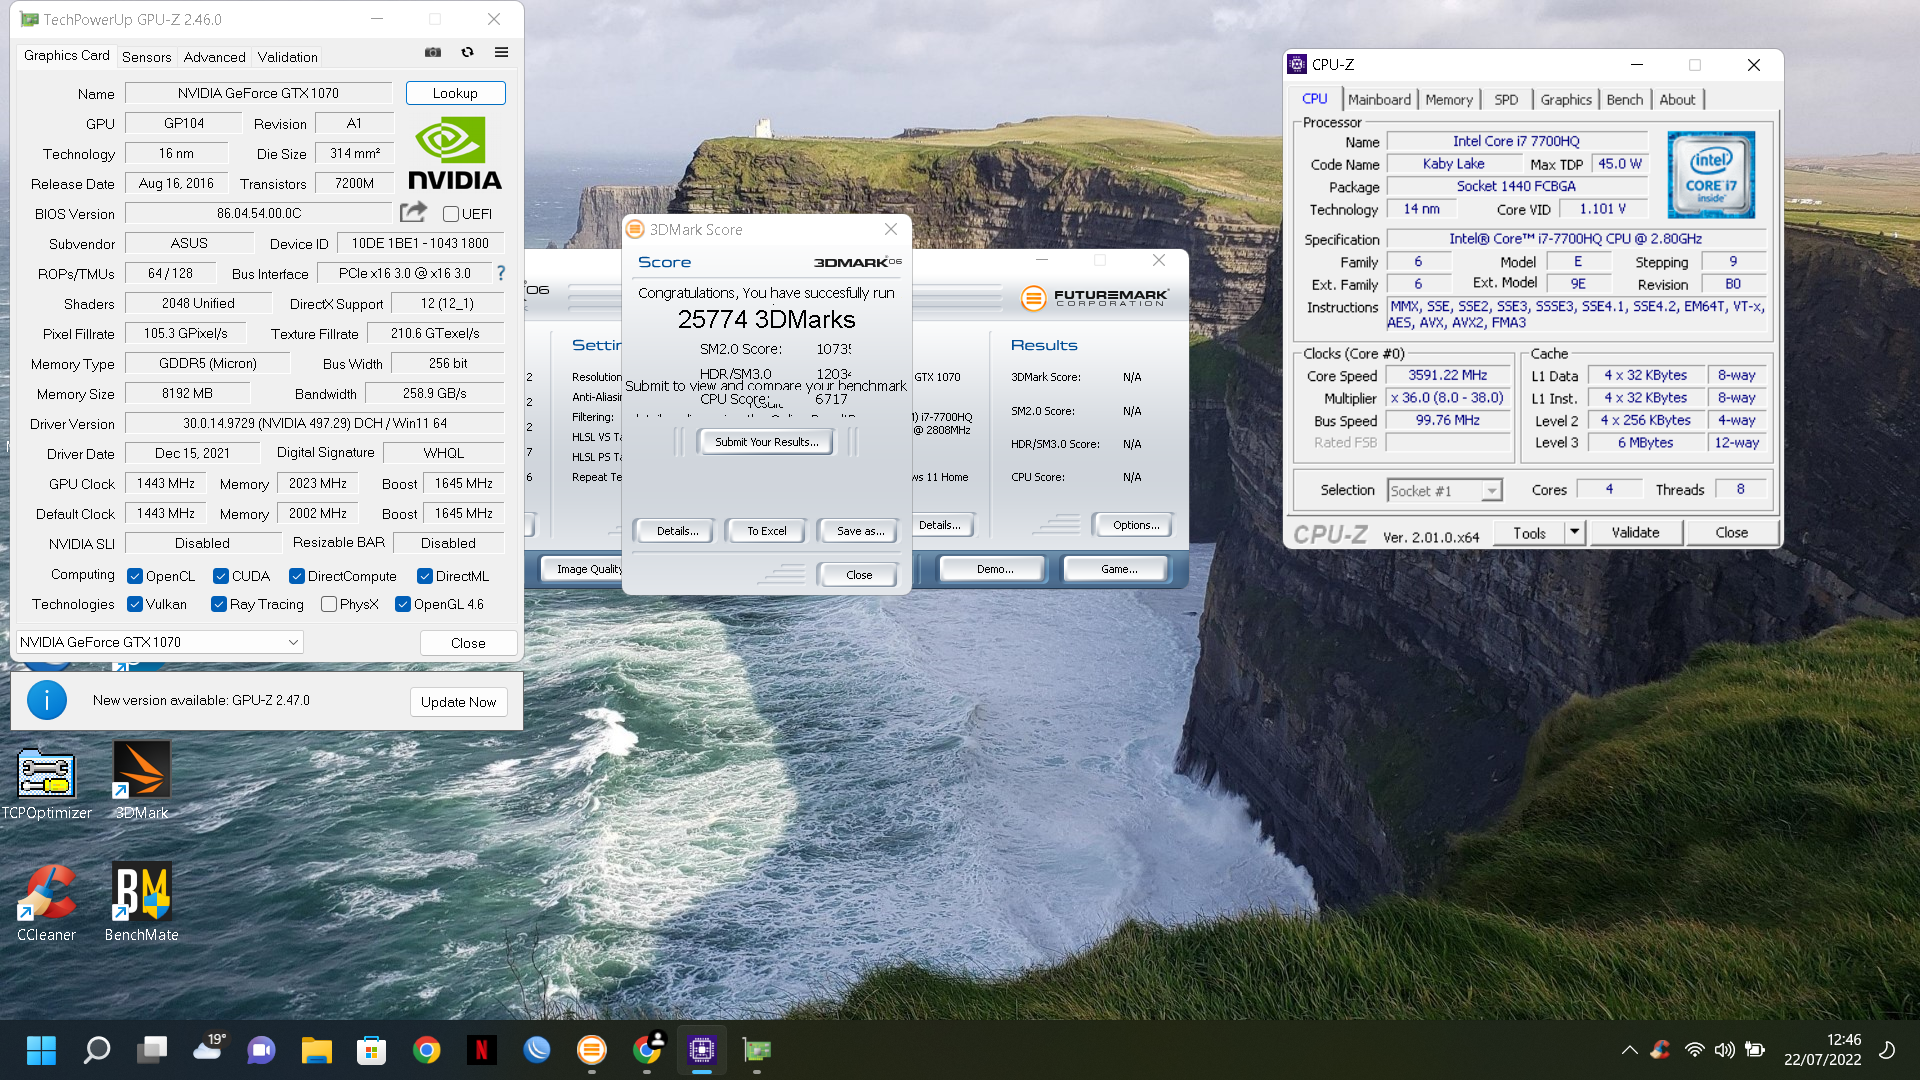Click the Lookup button in GPU-Z
Image resolution: width=1920 pixels, height=1080 pixels.
456,93
